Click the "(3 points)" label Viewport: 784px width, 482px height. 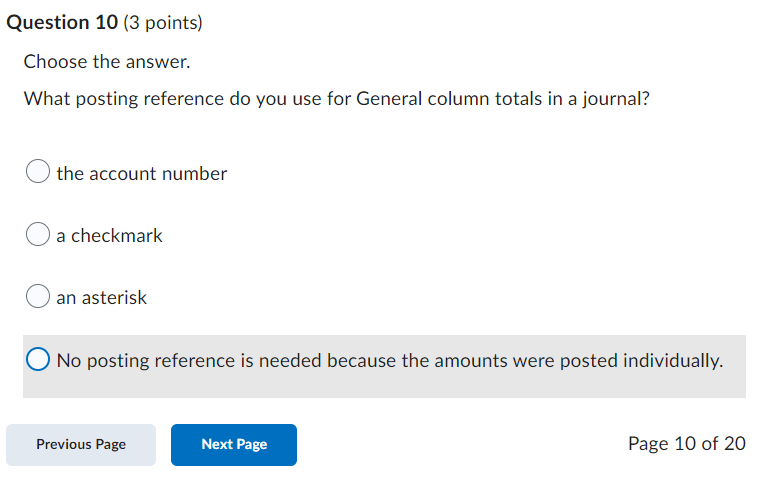tap(162, 22)
